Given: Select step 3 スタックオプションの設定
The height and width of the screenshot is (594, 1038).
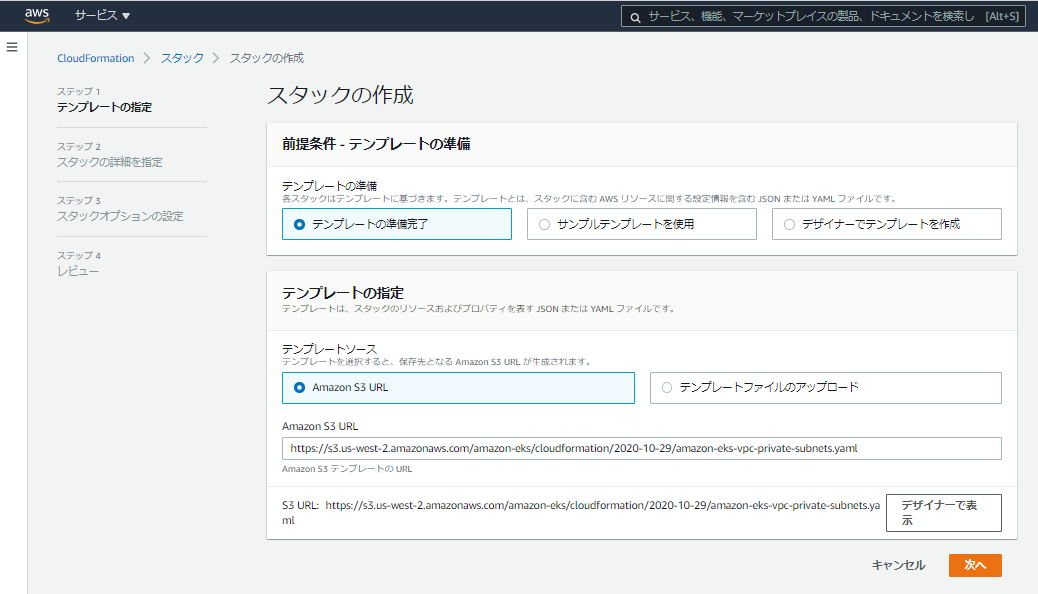Looking at the screenshot, I should pyautogui.click(x=120, y=217).
